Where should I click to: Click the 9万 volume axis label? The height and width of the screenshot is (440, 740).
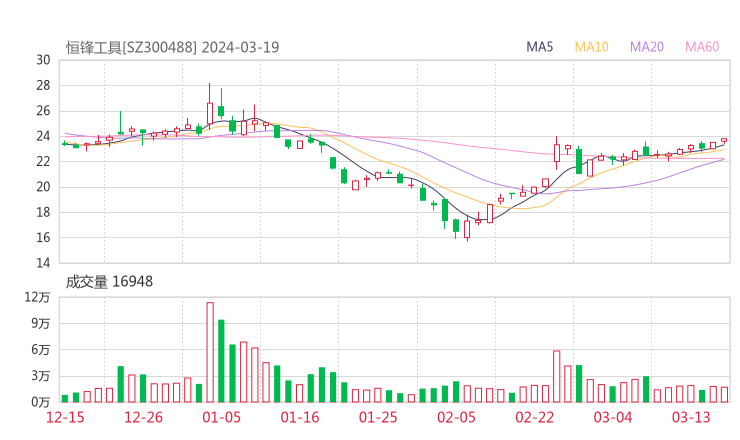coord(41,323)
